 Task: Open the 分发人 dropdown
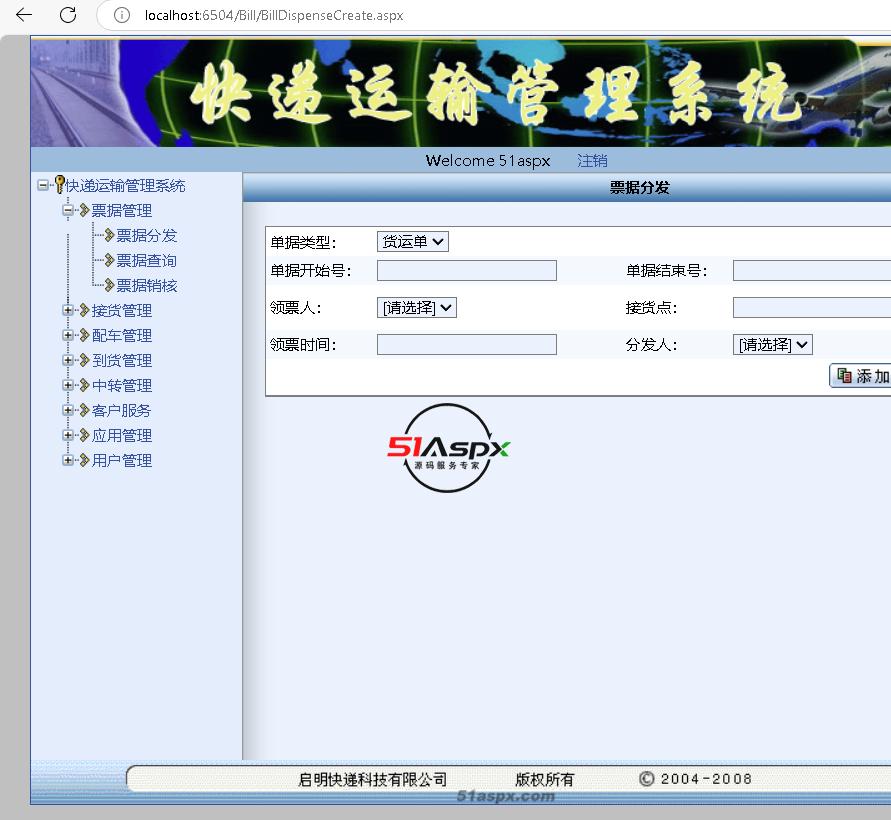pyautogui.click(x=772, y=344)
